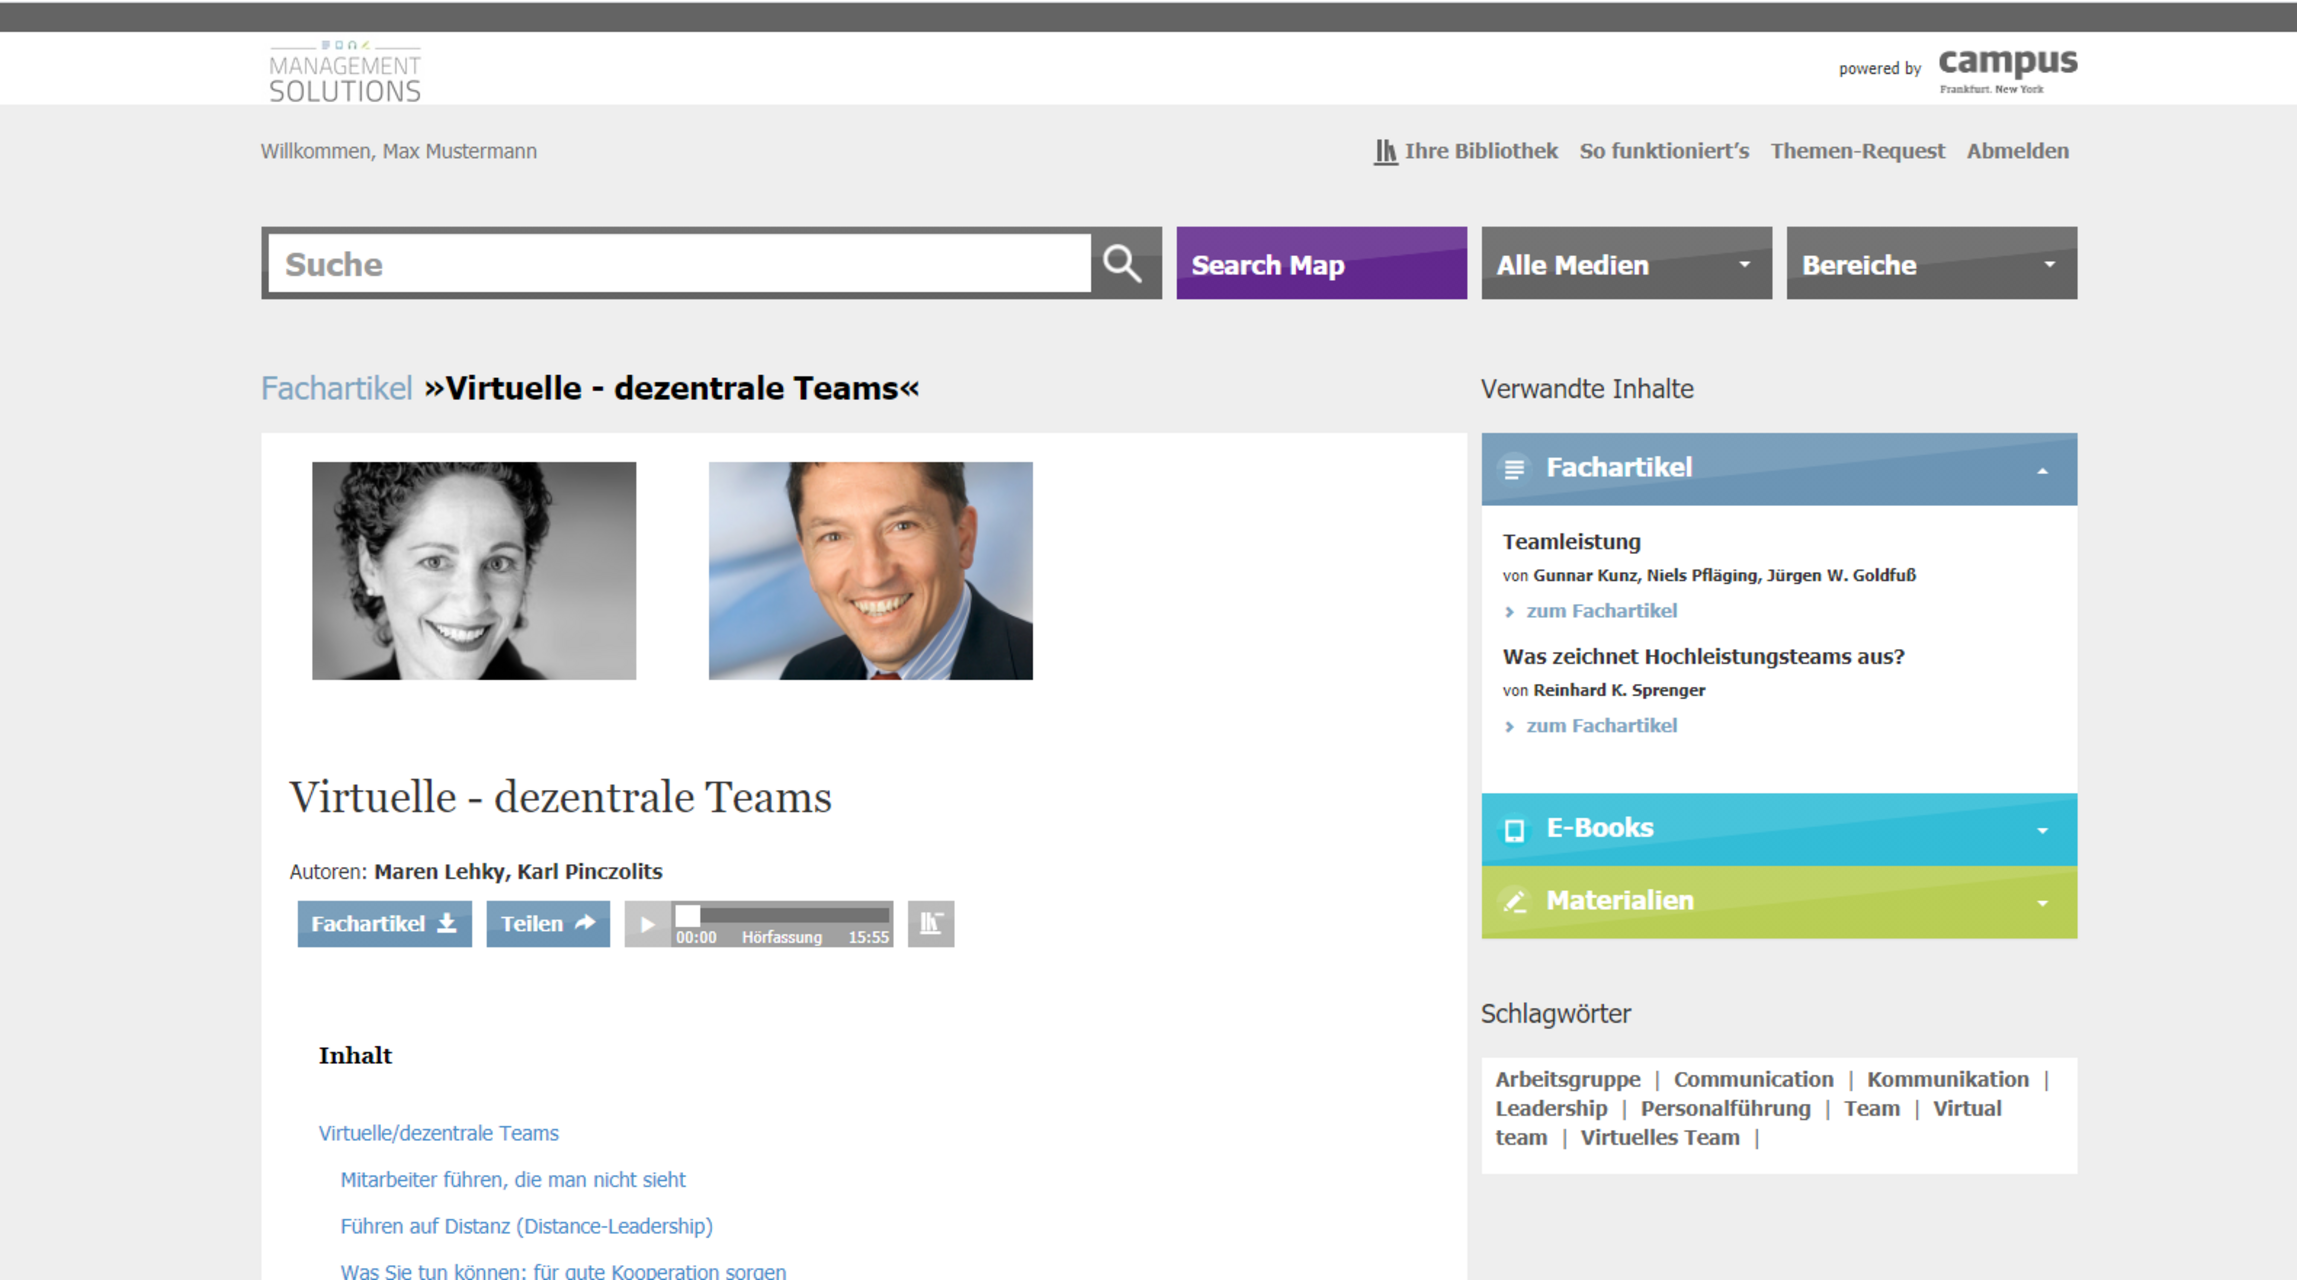
Task: Select the Team keyword tag
Action: (1872, 1109)
